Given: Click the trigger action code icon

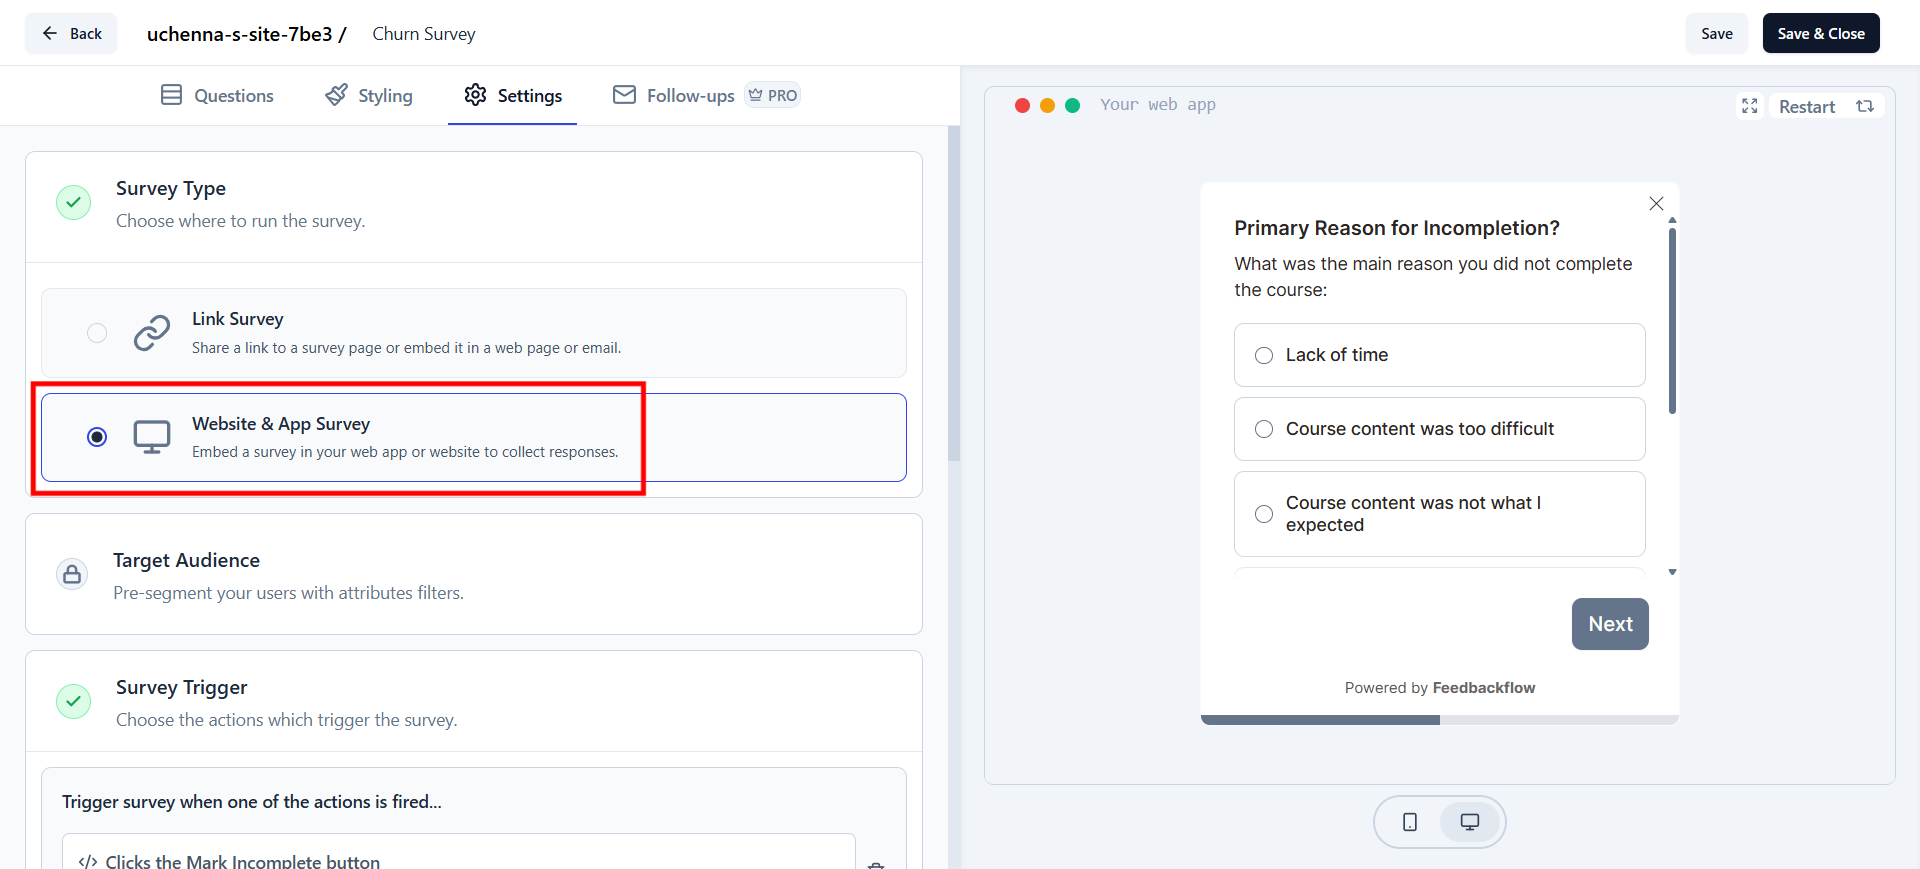Looking at the screenshot, I should pos(88,861).
